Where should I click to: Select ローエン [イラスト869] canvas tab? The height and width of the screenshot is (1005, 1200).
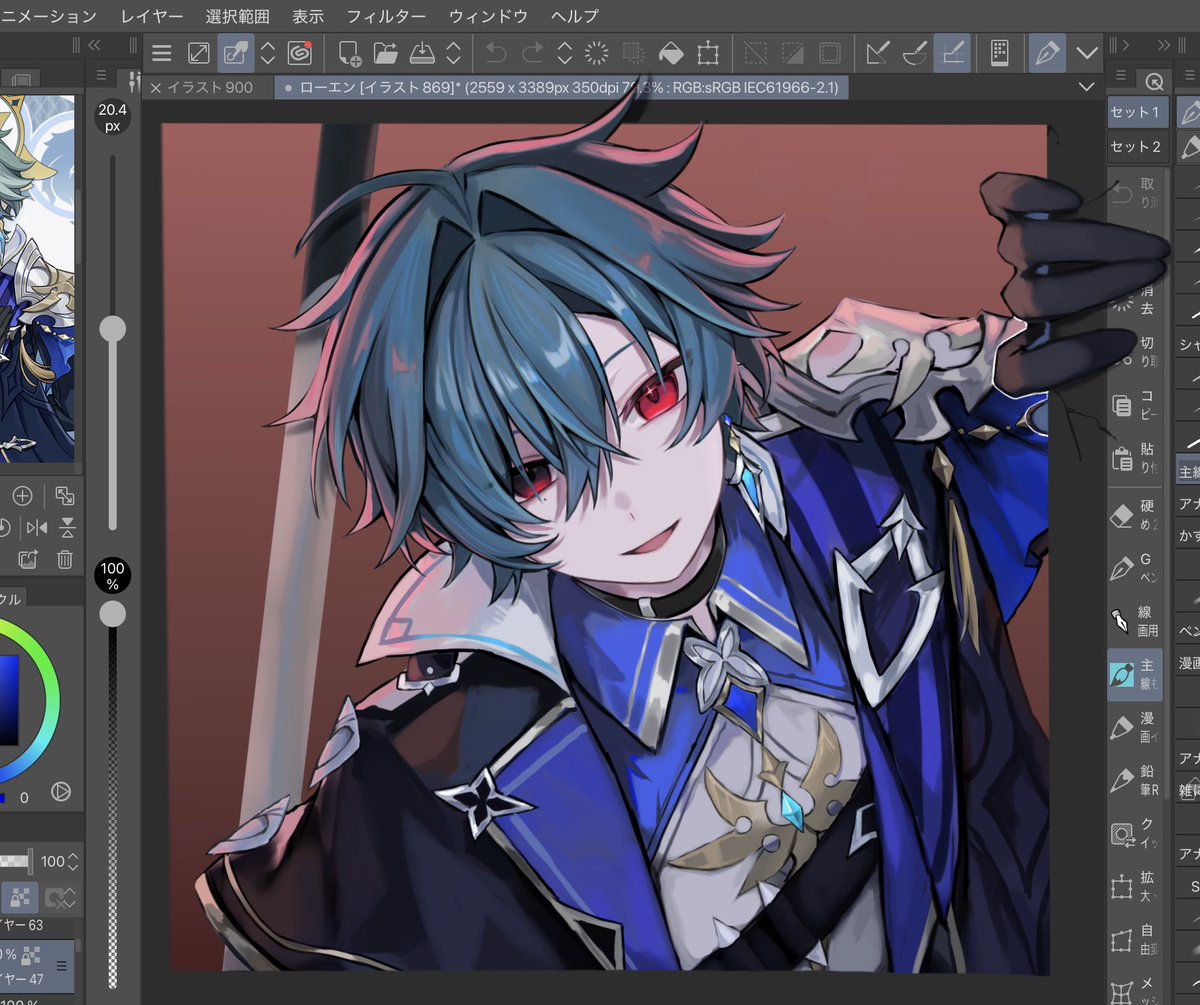coord(562,87)
